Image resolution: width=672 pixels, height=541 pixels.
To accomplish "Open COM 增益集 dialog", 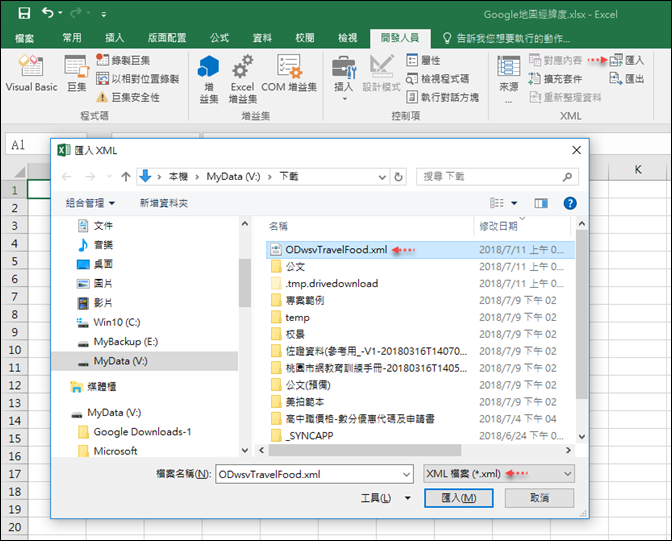I will 289,73.
